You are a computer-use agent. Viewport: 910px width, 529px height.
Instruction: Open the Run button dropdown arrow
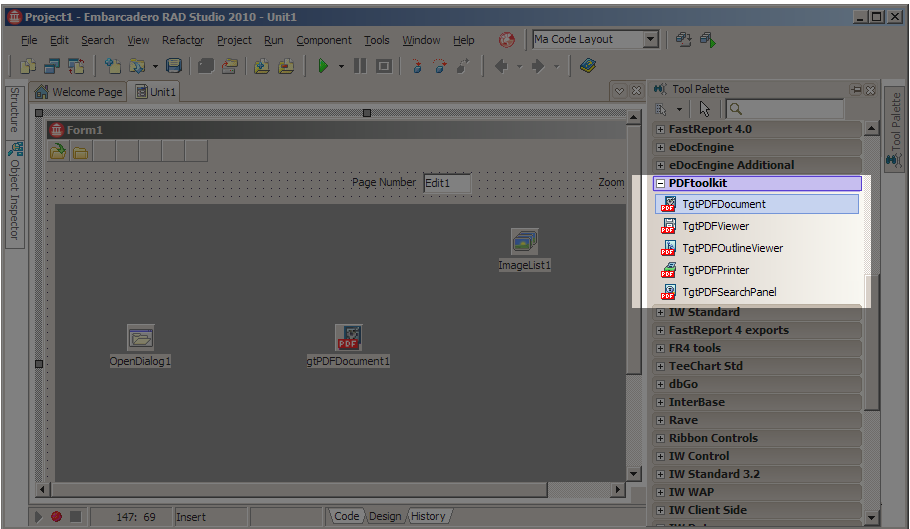pyautogui.click(x=341, y=66)
